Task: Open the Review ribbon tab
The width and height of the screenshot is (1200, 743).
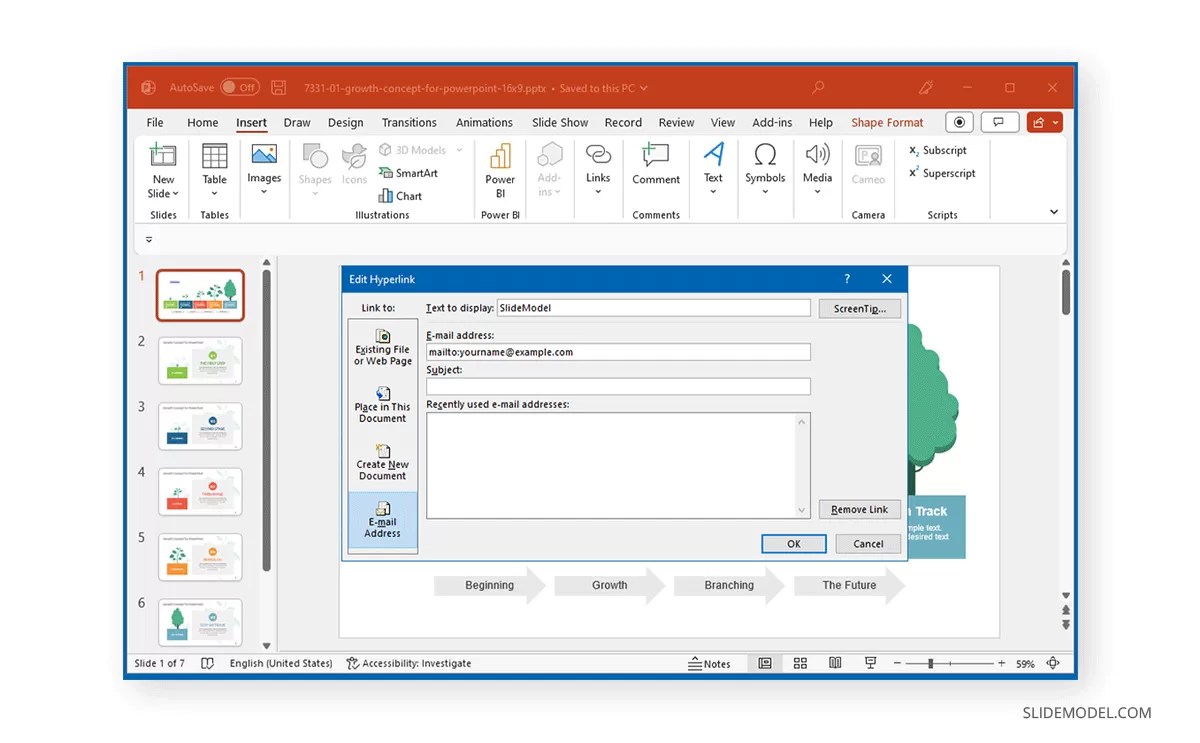Action: click(676, 122)
